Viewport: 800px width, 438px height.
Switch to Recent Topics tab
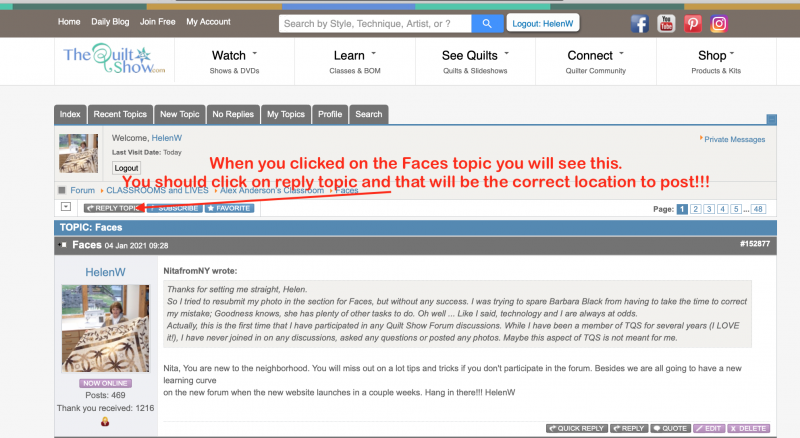pos(121,114)
